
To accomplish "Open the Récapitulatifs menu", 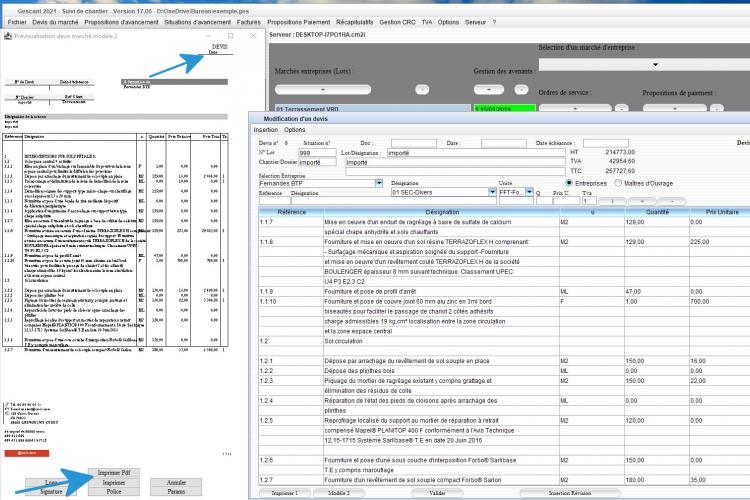I will pyautogui.click(x=354, y=22).
